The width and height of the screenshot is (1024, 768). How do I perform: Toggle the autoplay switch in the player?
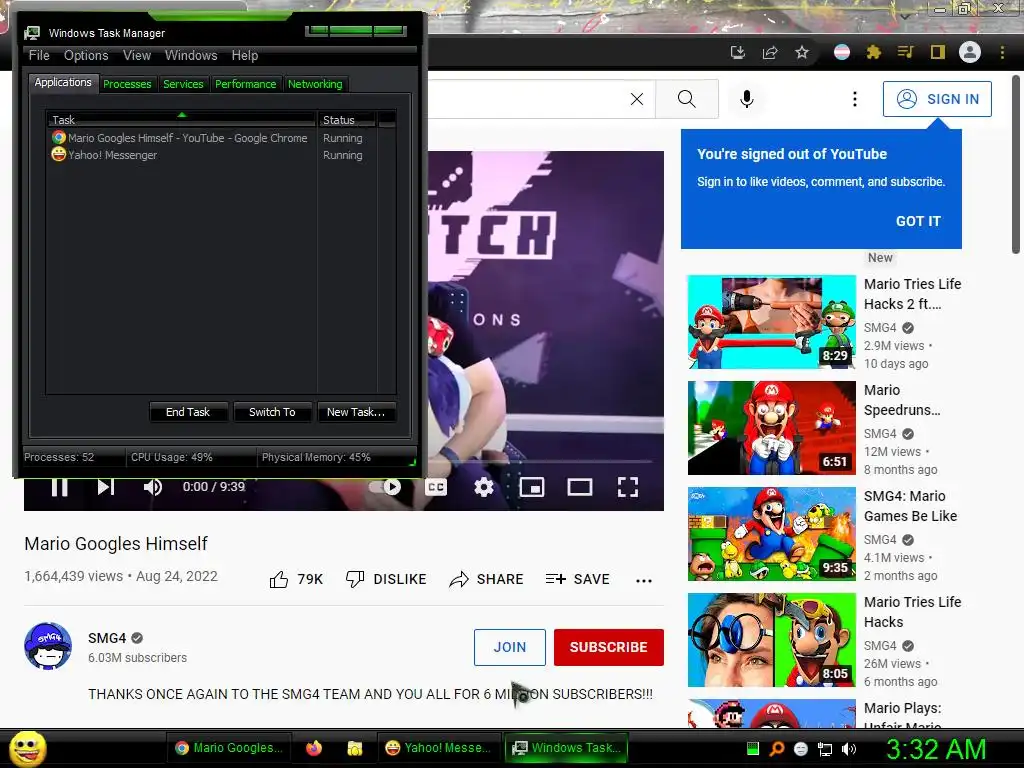pyautogui.click(x=386, y=487)
